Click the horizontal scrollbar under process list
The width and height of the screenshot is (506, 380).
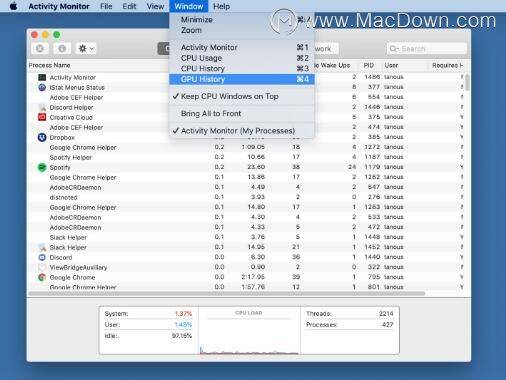[x=227, y=294]
